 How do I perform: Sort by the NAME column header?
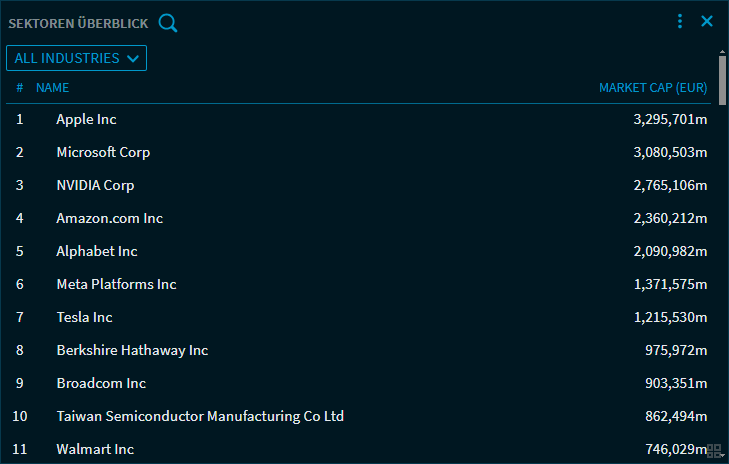point(52,88)
